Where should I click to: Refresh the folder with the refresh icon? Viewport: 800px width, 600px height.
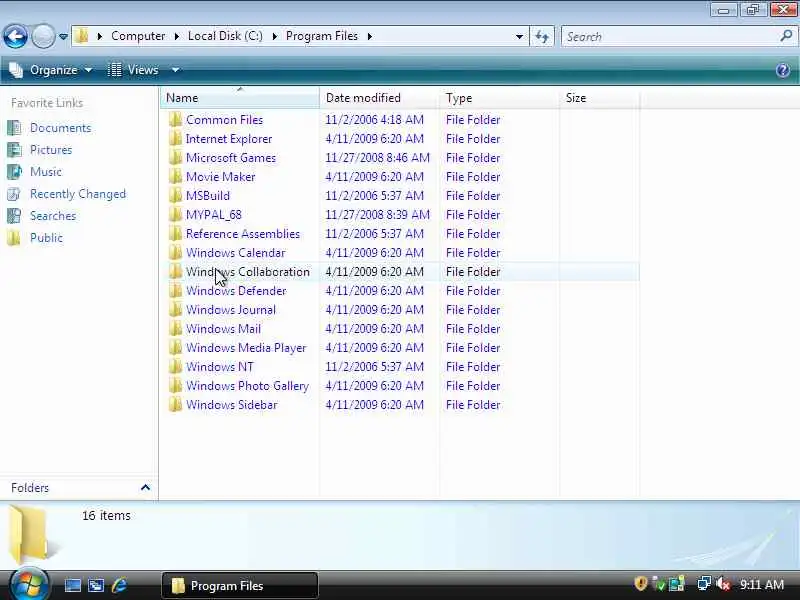tap(542, 37)
